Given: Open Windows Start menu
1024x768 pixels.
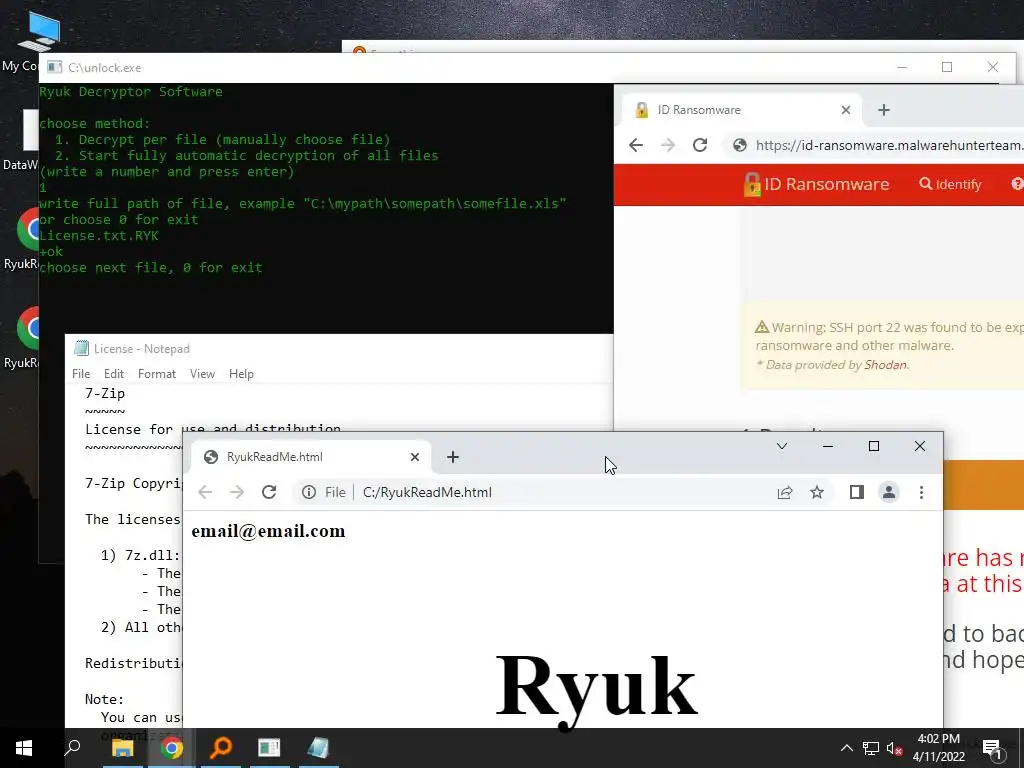Looking at the screenshot, I should (x=24, y=748).
